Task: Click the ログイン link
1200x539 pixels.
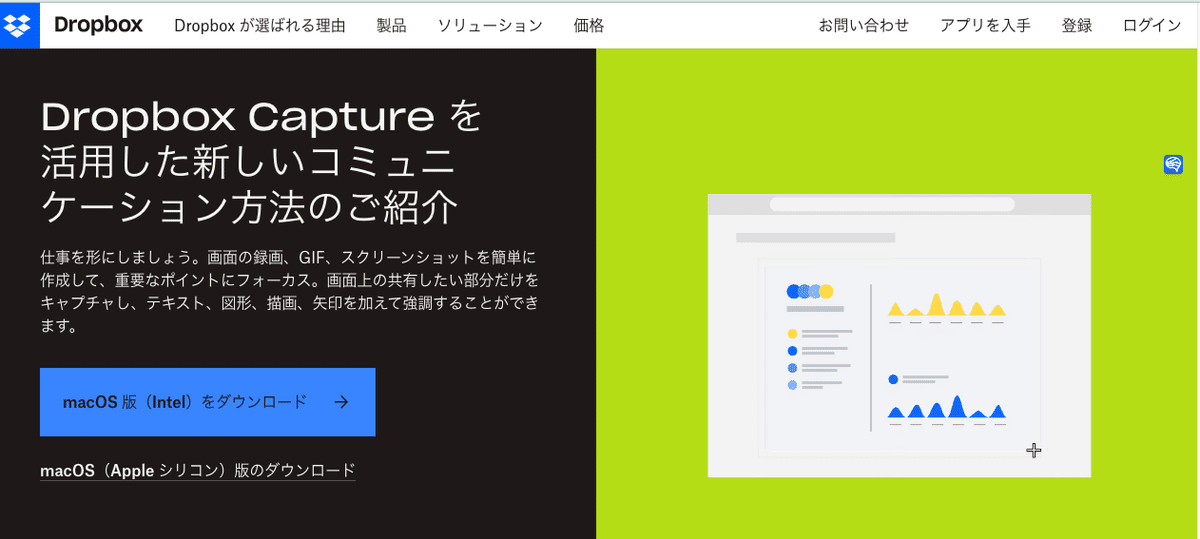Action: click(1152, 26)
